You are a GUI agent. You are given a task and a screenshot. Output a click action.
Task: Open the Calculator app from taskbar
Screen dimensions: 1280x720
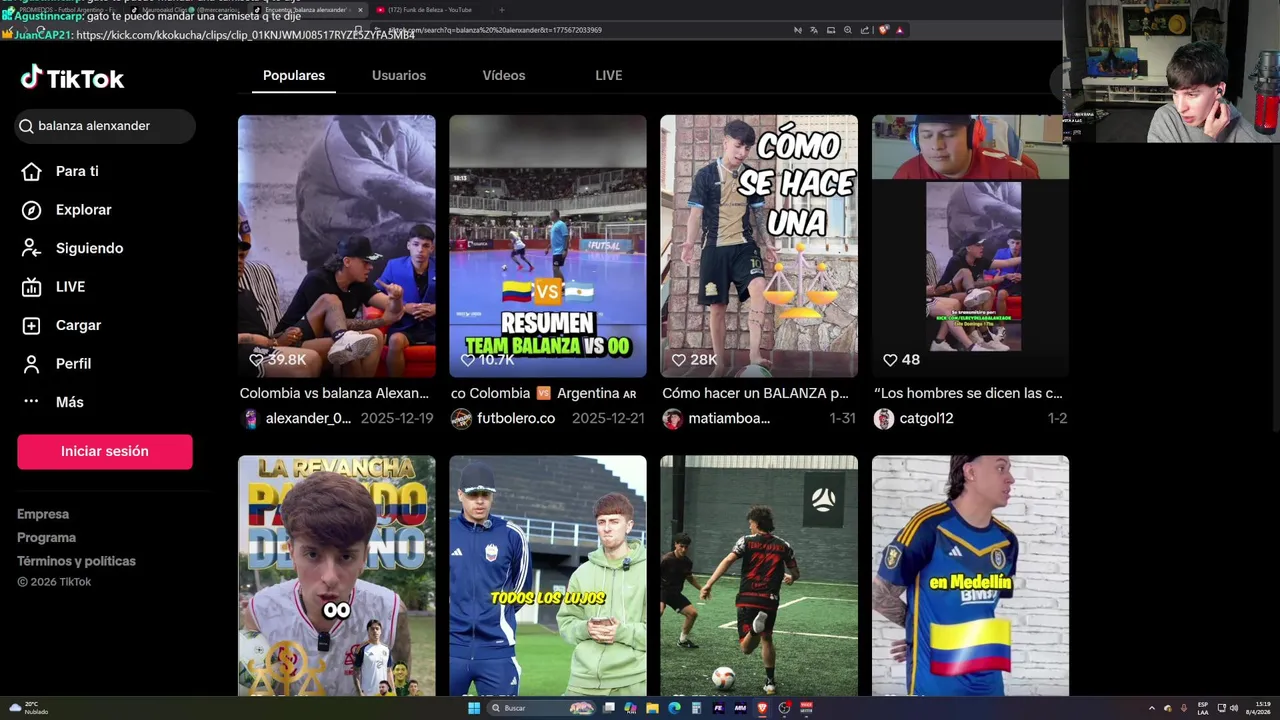point(696,708)
